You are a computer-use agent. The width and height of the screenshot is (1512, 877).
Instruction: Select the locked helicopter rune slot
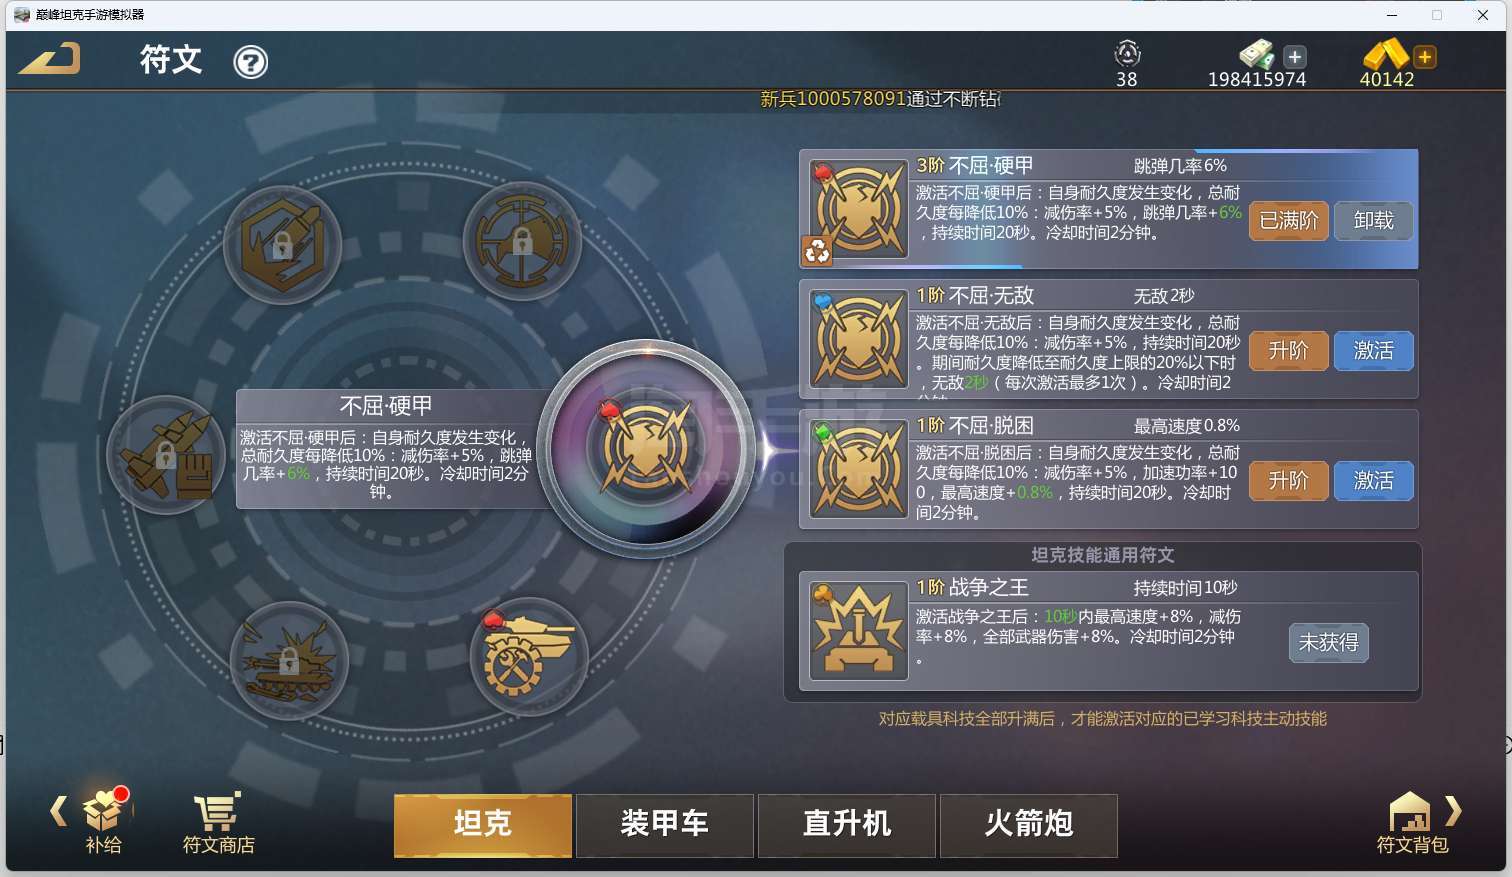[x=522, y=241]
